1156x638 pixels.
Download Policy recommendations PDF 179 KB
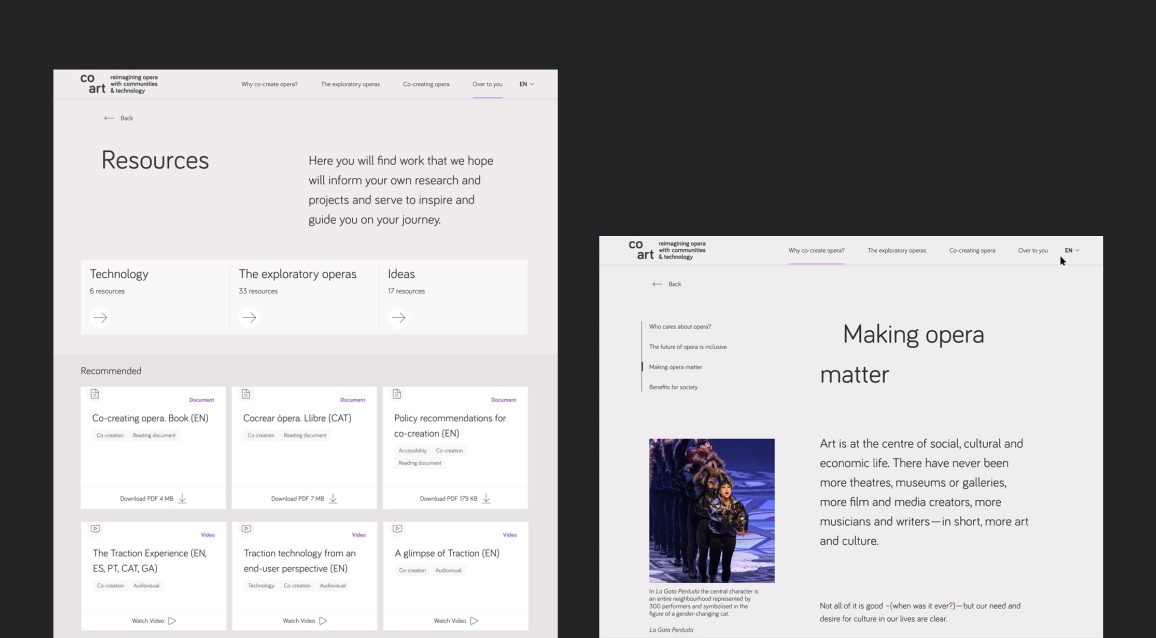(x=454, y=499)
